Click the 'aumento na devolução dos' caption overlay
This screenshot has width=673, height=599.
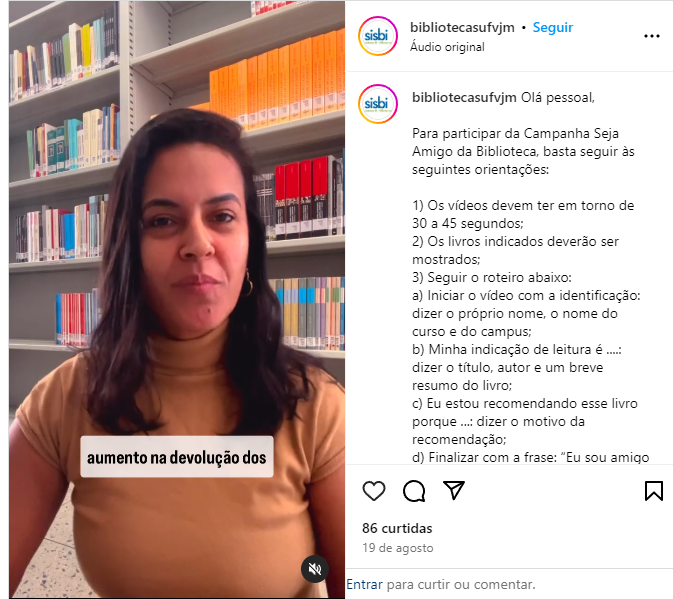pos(177,457)
